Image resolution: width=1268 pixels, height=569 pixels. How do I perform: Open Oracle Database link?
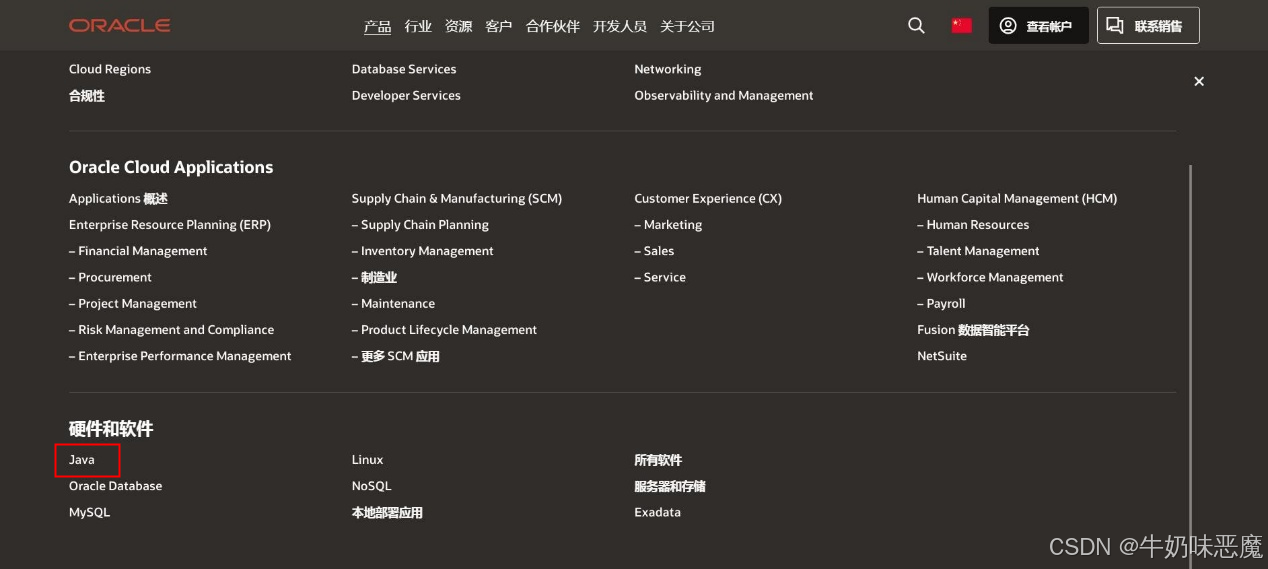pos(115,486)
